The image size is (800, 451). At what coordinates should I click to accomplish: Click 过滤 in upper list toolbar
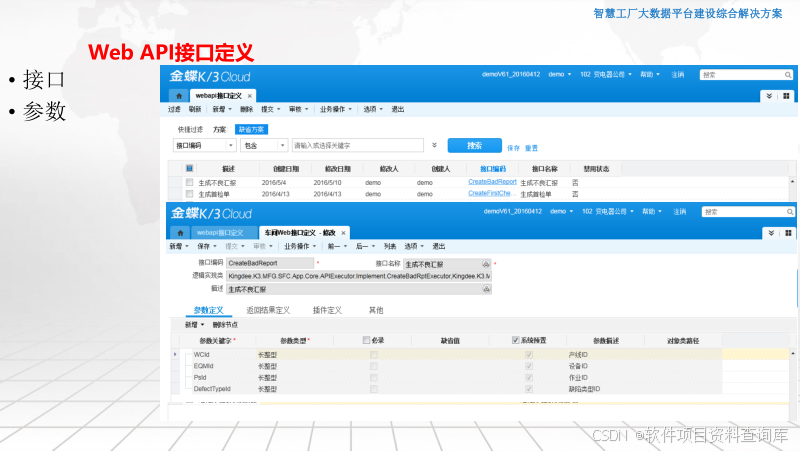pyautogui.click(x=174, y=109)
